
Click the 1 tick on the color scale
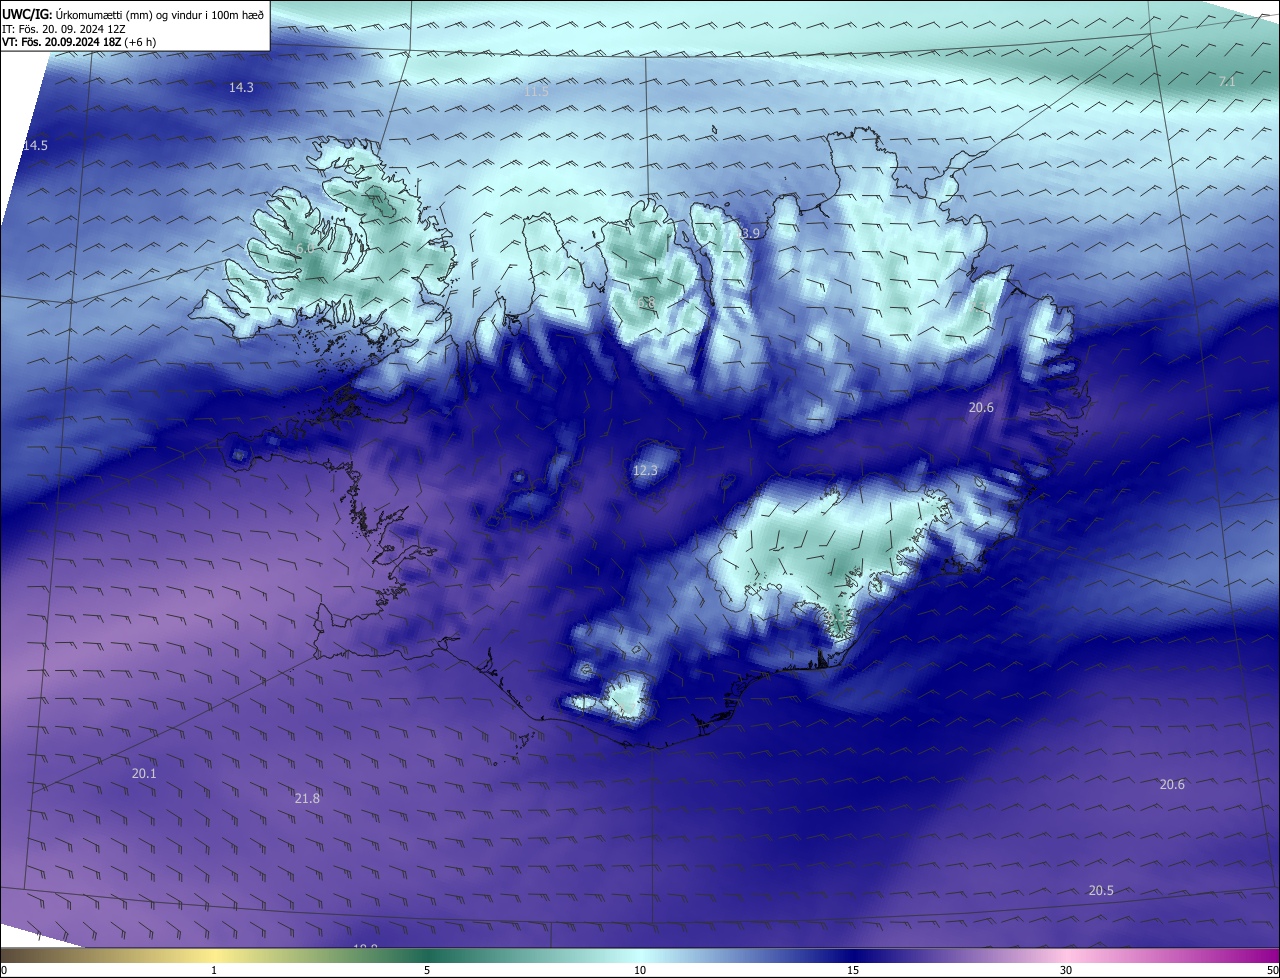tap(214, 970)
